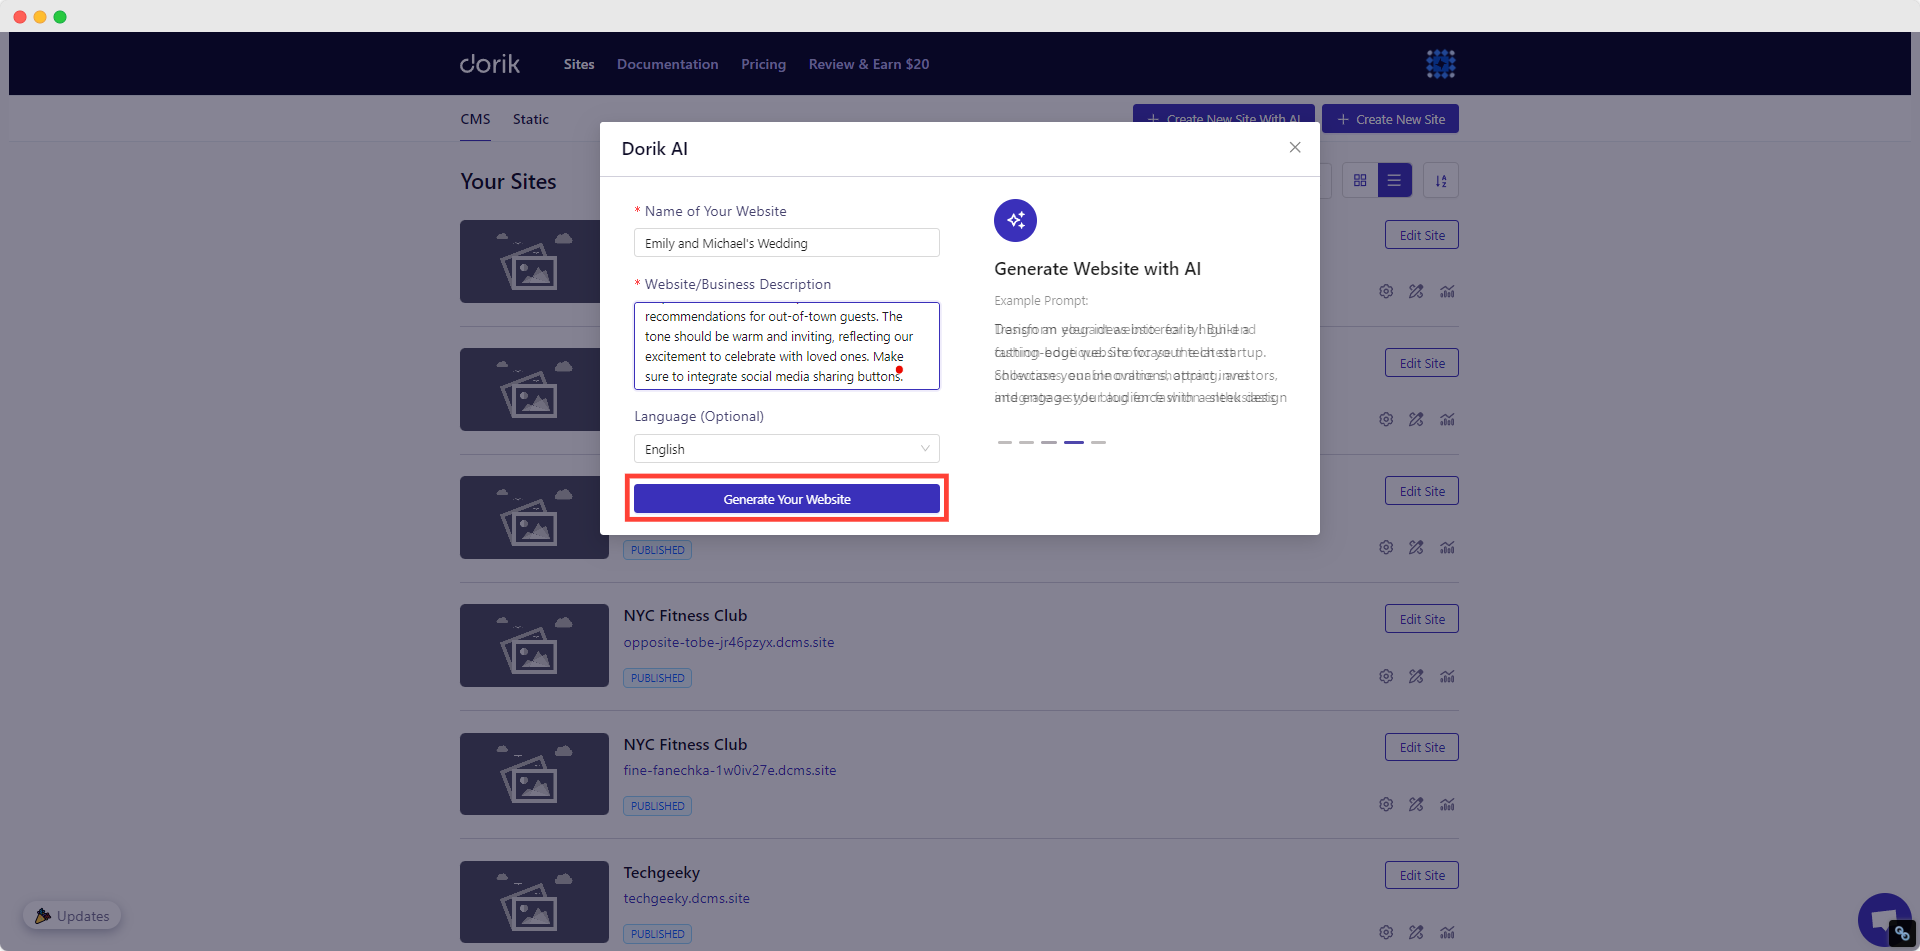1920x951 pixels.
Task: Switch to list view of sites
Action: 1394,180
